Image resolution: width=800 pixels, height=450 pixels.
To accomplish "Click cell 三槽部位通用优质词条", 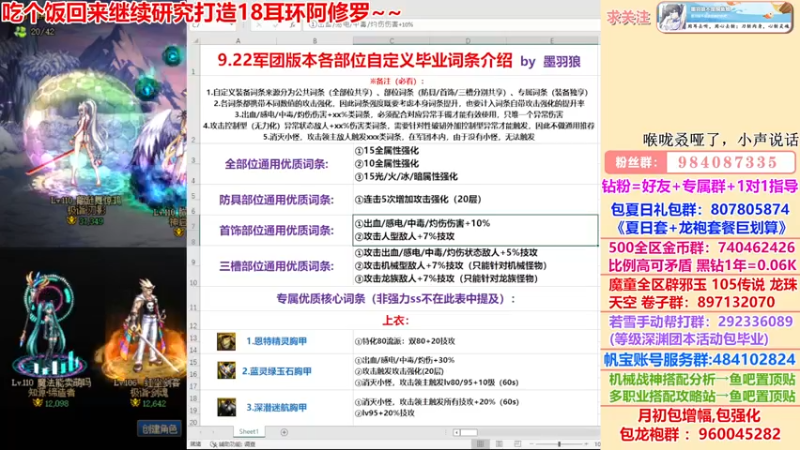I will click(277, 266).
